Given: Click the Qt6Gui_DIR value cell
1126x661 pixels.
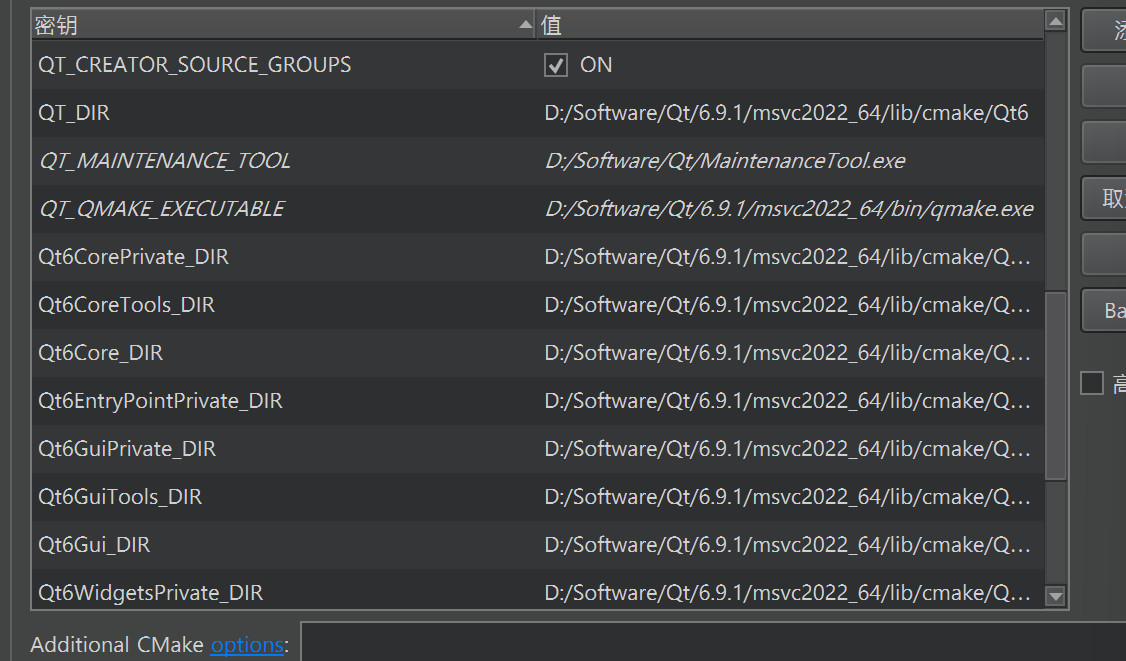Looking at the screenshot, I should pyautogui.click(x=788, y=545).
